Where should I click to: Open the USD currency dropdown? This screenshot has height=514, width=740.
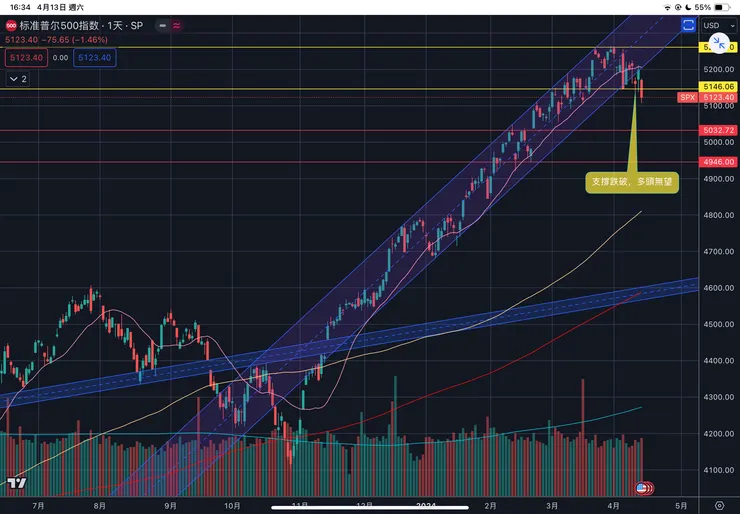[x=719, y=25]
